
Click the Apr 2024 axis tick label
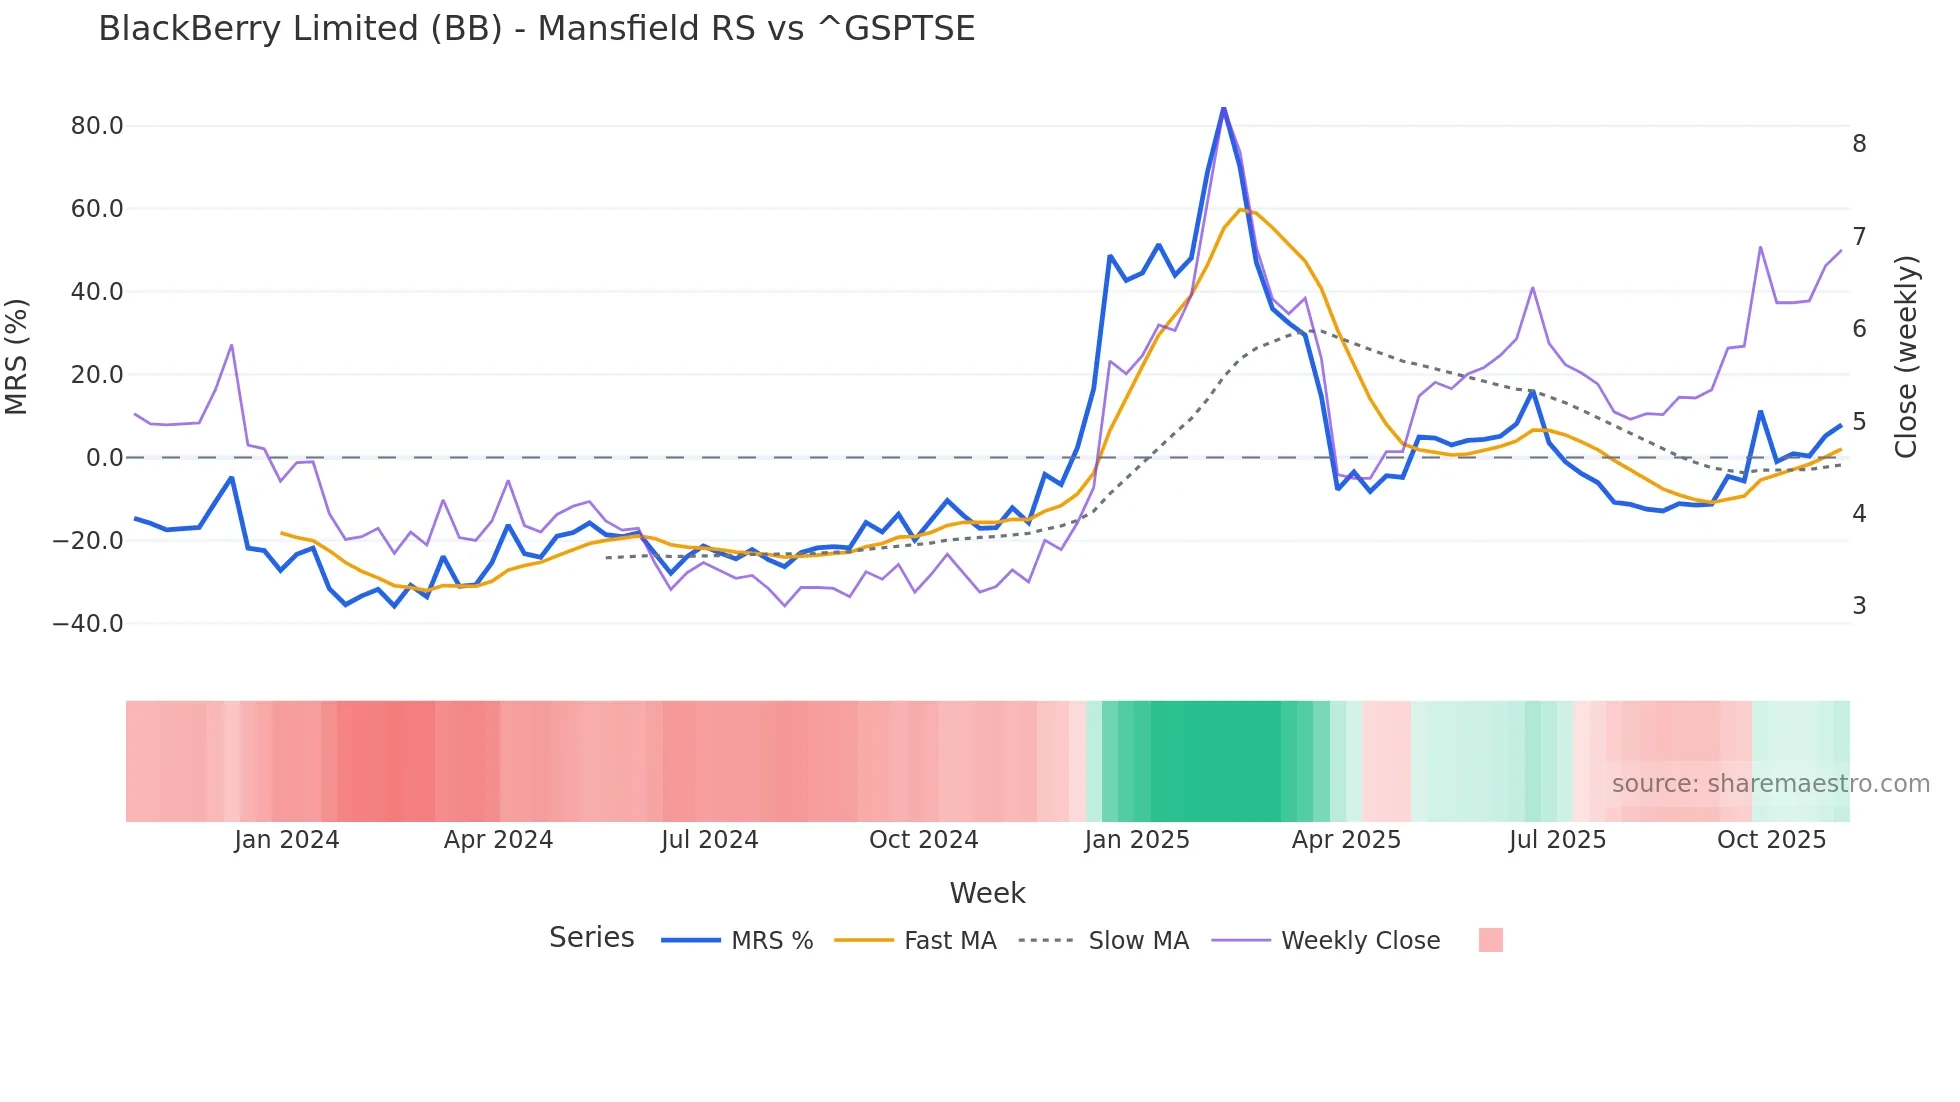[499, 840]
